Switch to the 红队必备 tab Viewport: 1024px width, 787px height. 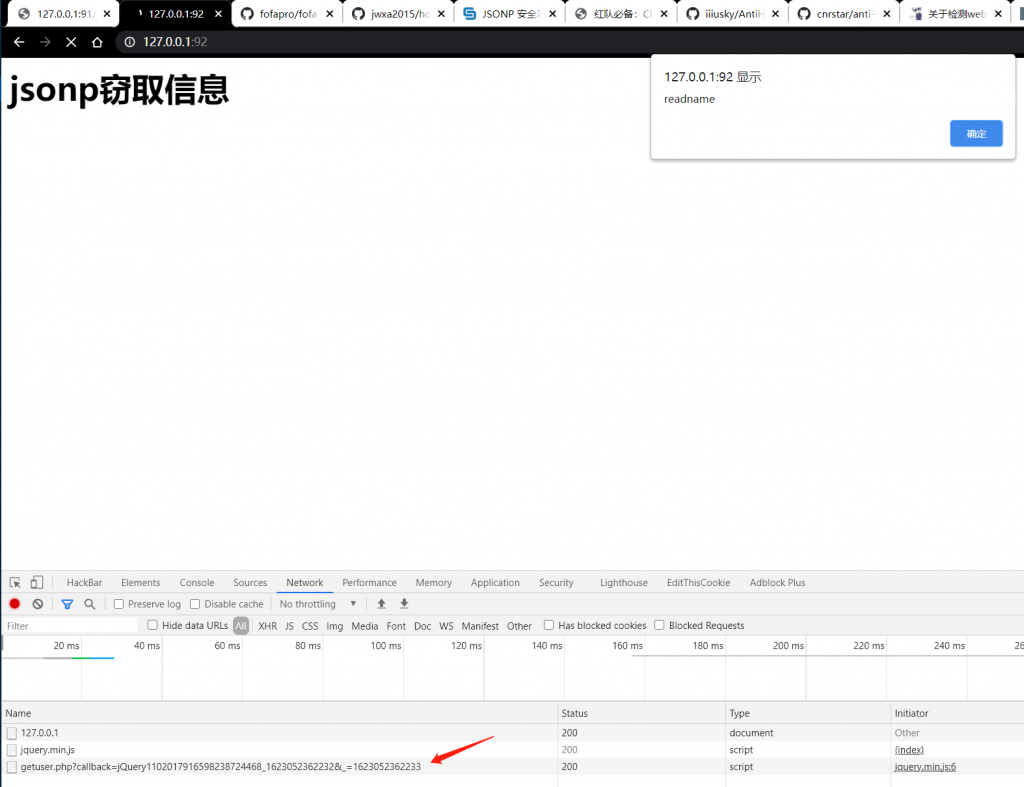620,14
